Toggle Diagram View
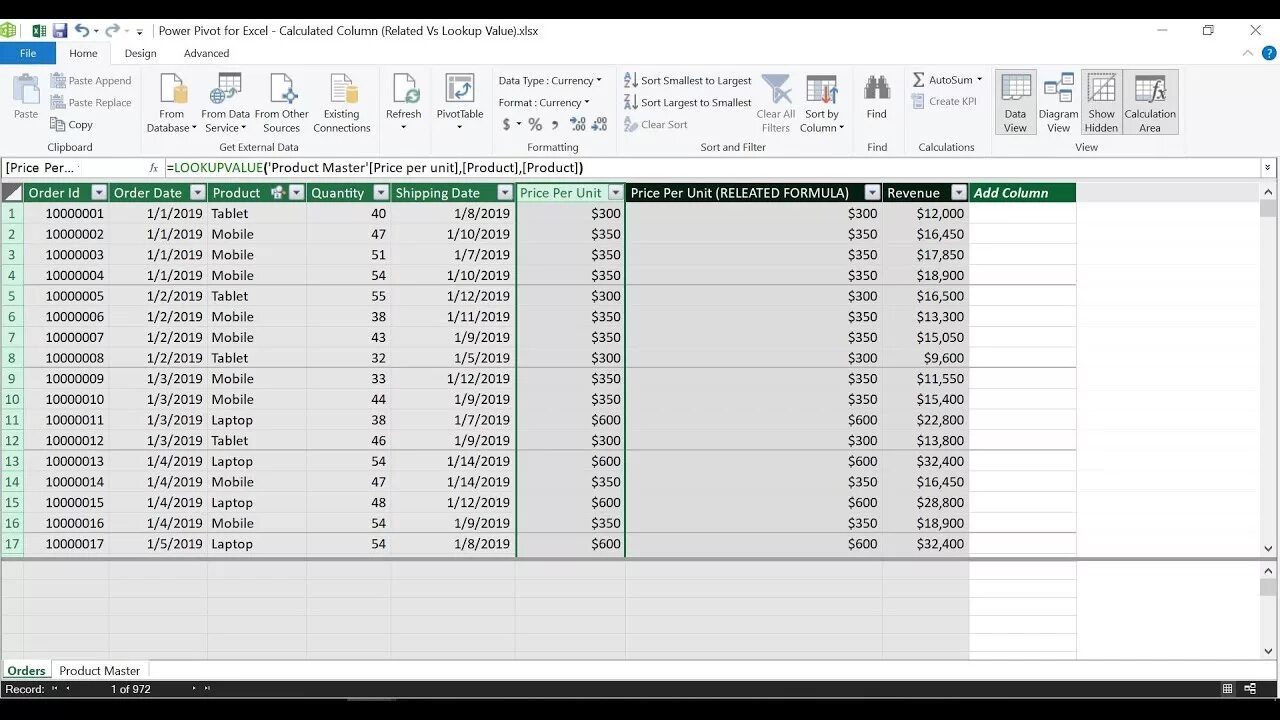This screenshot has height=720, width=1280. click(1058, 103)
